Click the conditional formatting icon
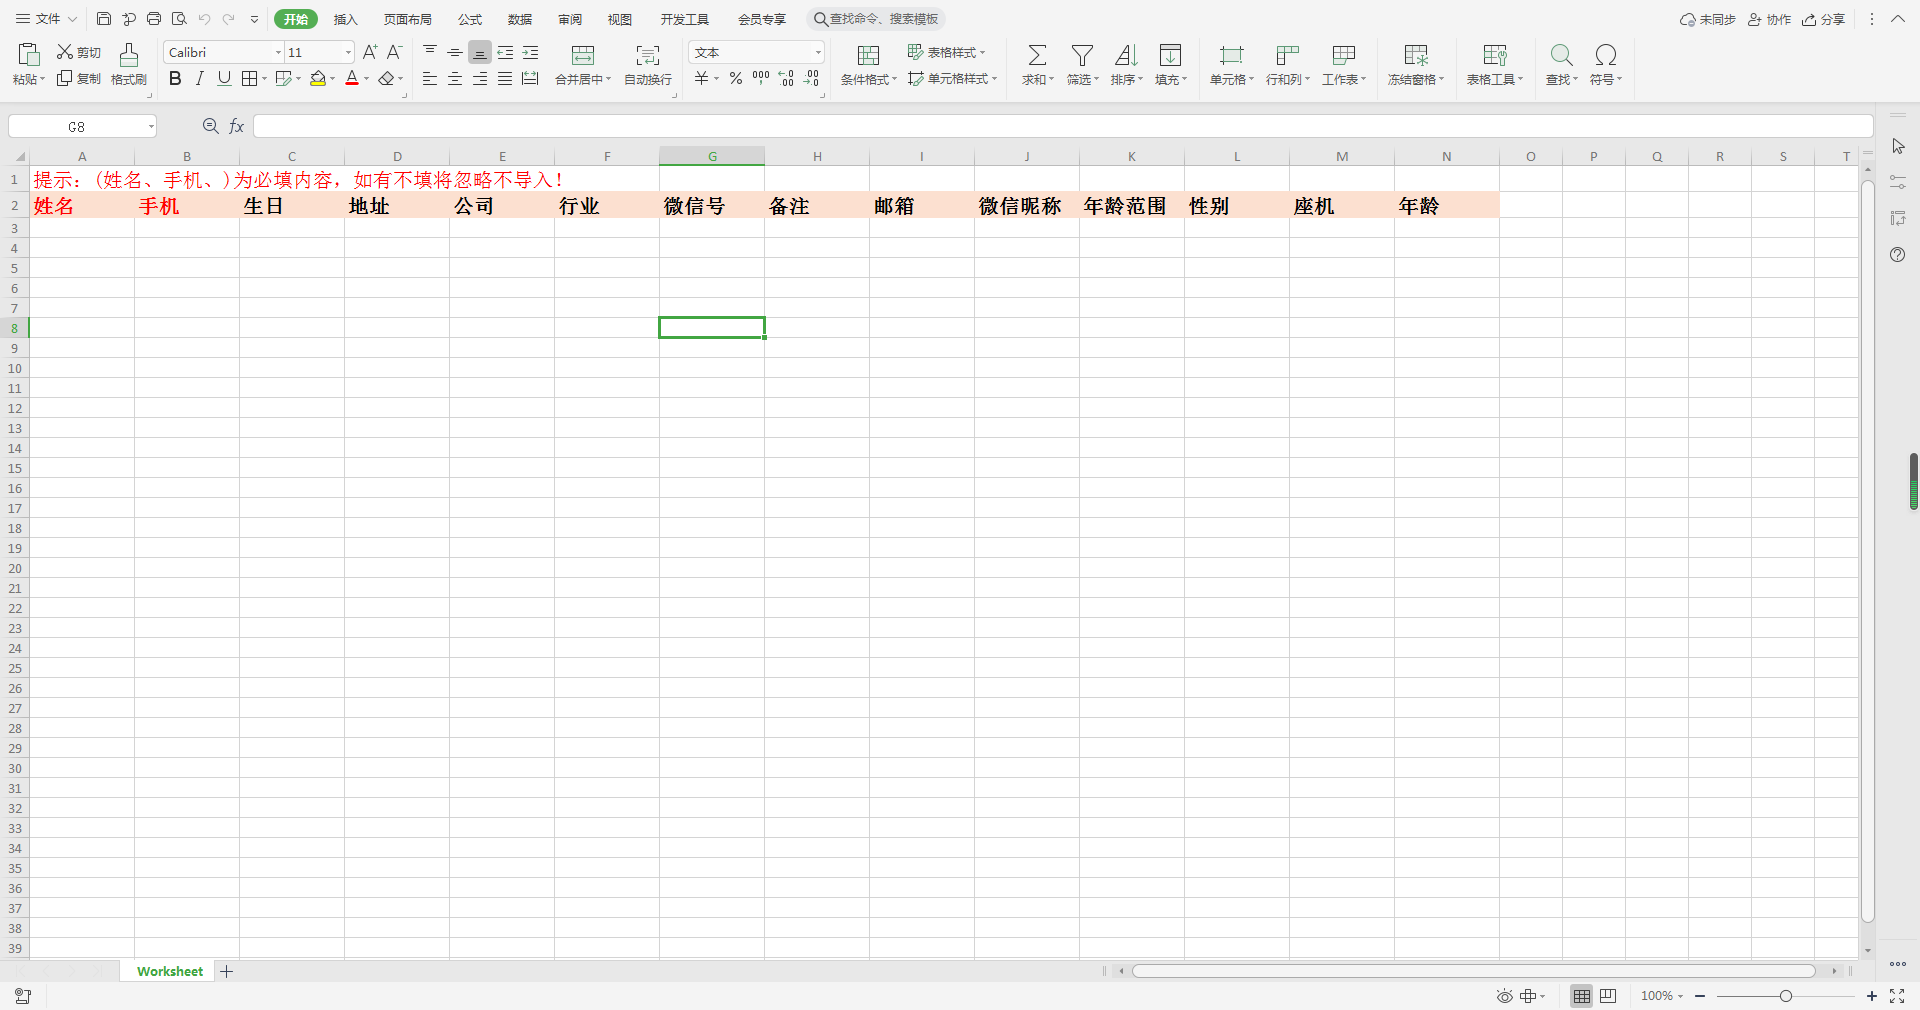The width and height of the screenshot is (1920, 1010). click(868, 55)
